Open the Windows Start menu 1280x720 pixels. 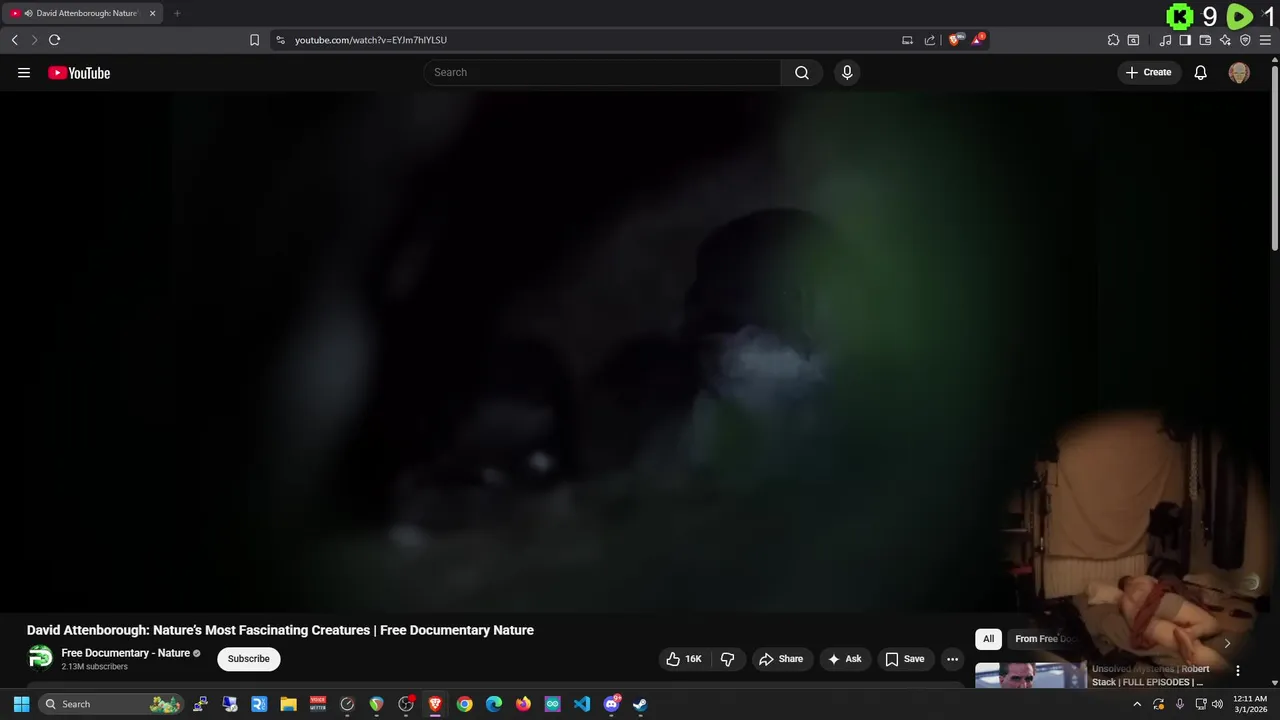[21, 704]
